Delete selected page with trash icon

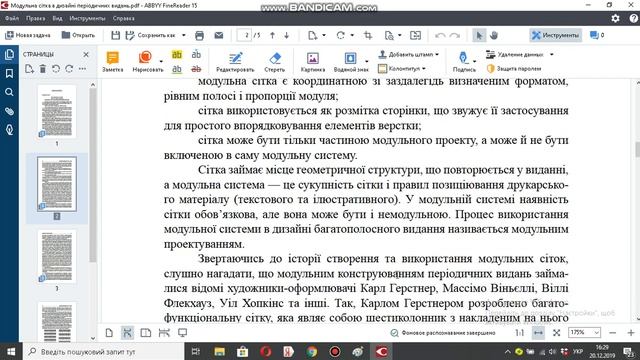point(42,69)
